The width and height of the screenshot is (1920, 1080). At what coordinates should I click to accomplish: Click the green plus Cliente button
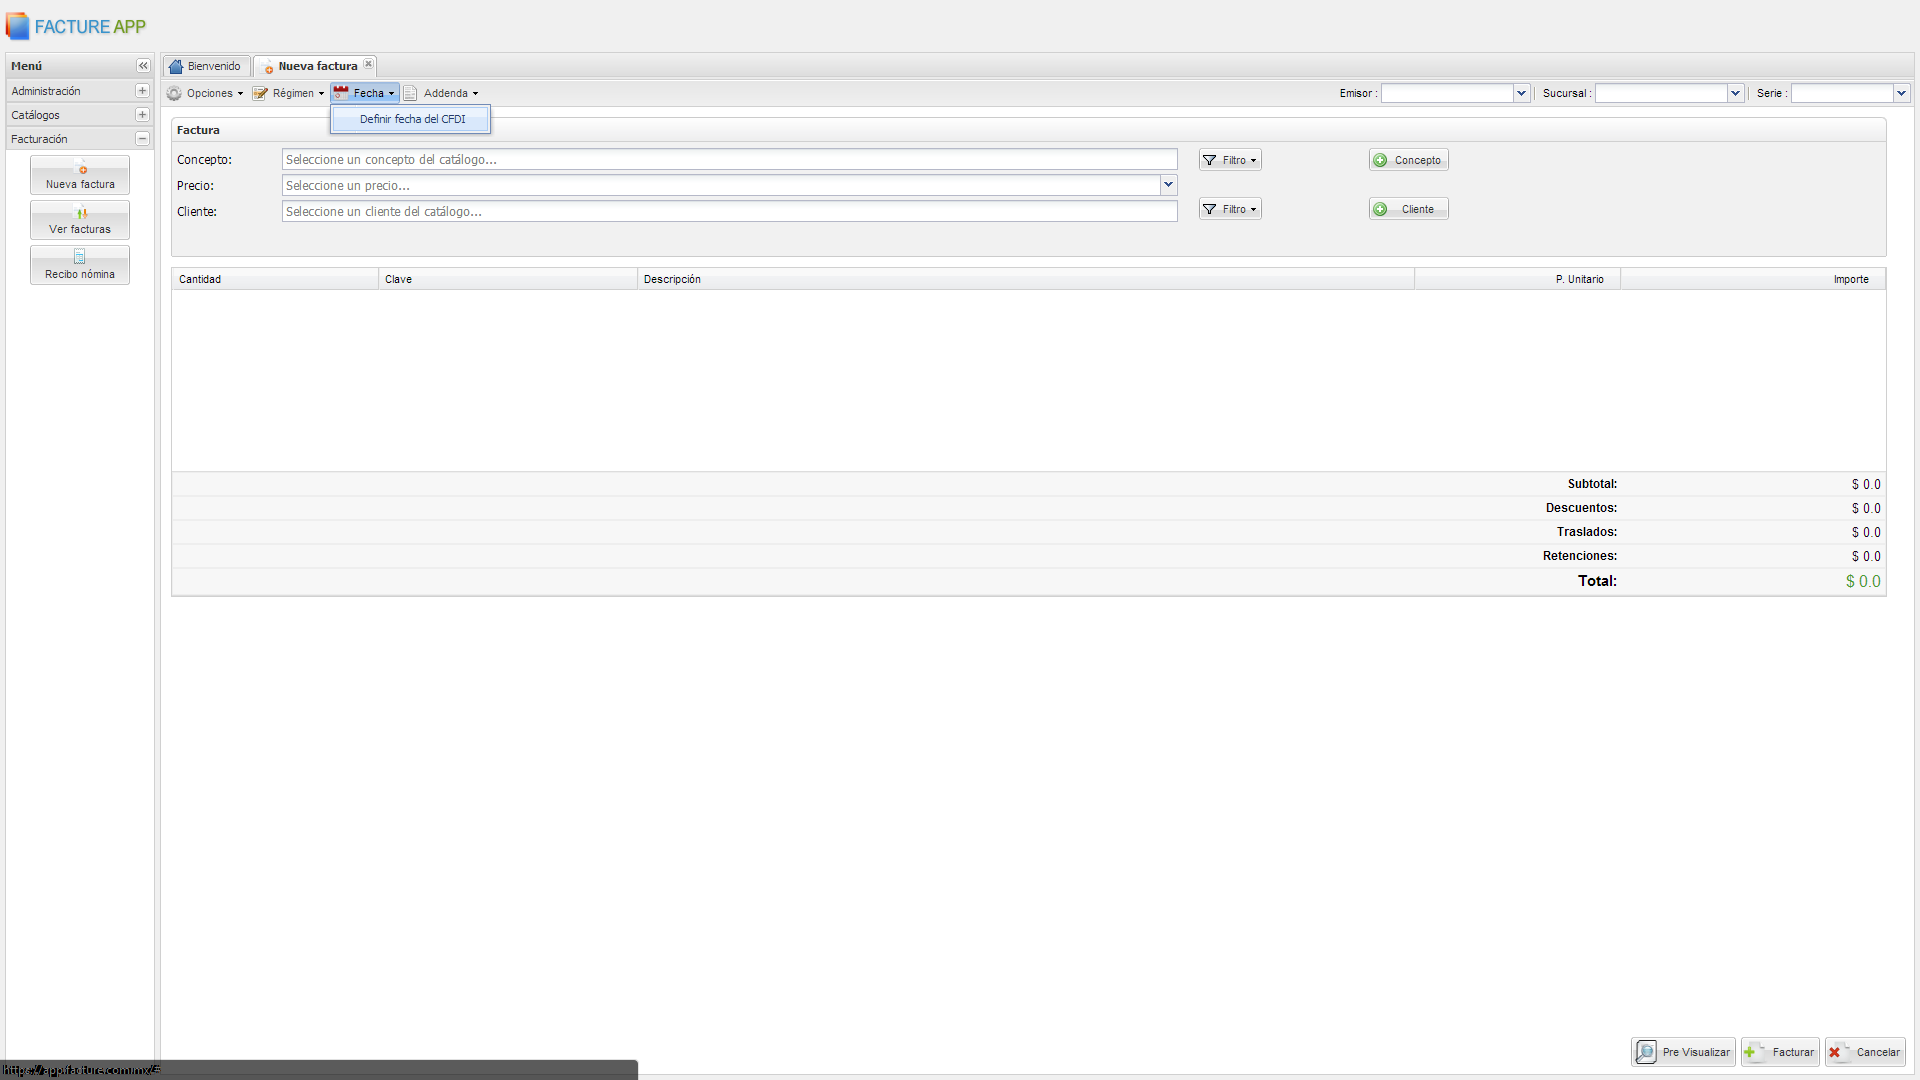1408,209
